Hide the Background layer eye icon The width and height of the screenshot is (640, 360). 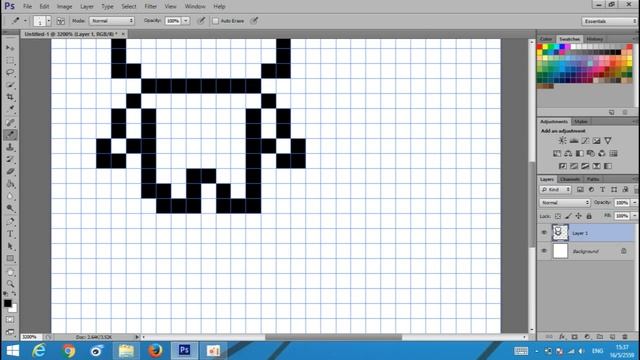click(544, 251)
